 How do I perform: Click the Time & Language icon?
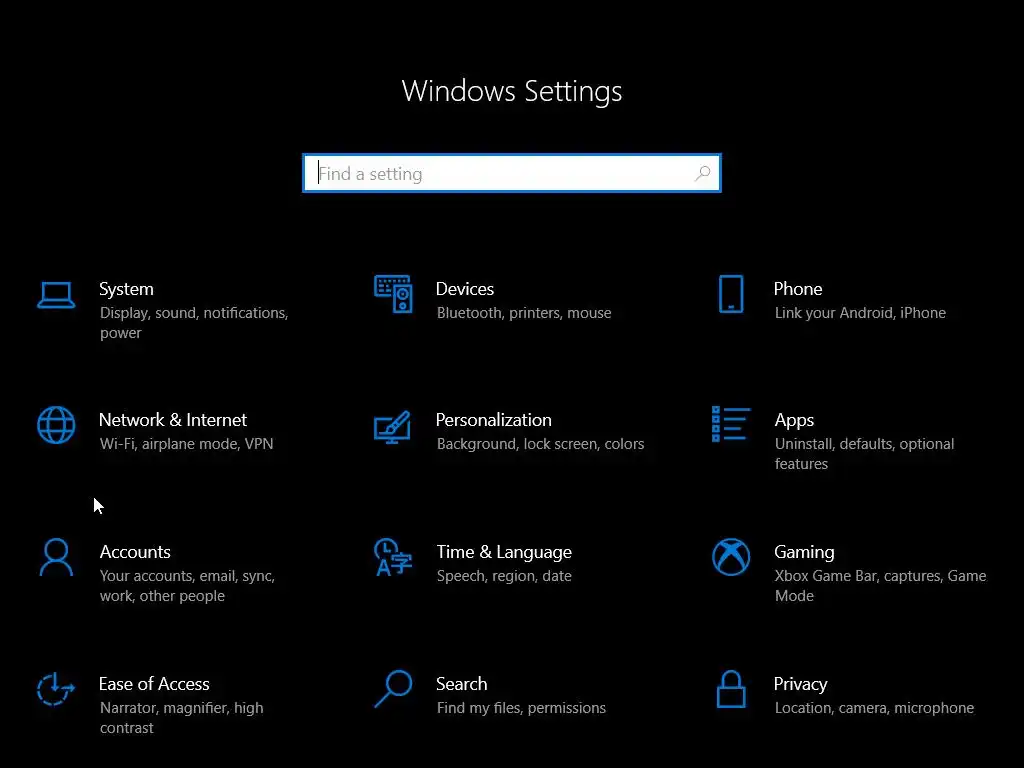[x=393, y=557]
